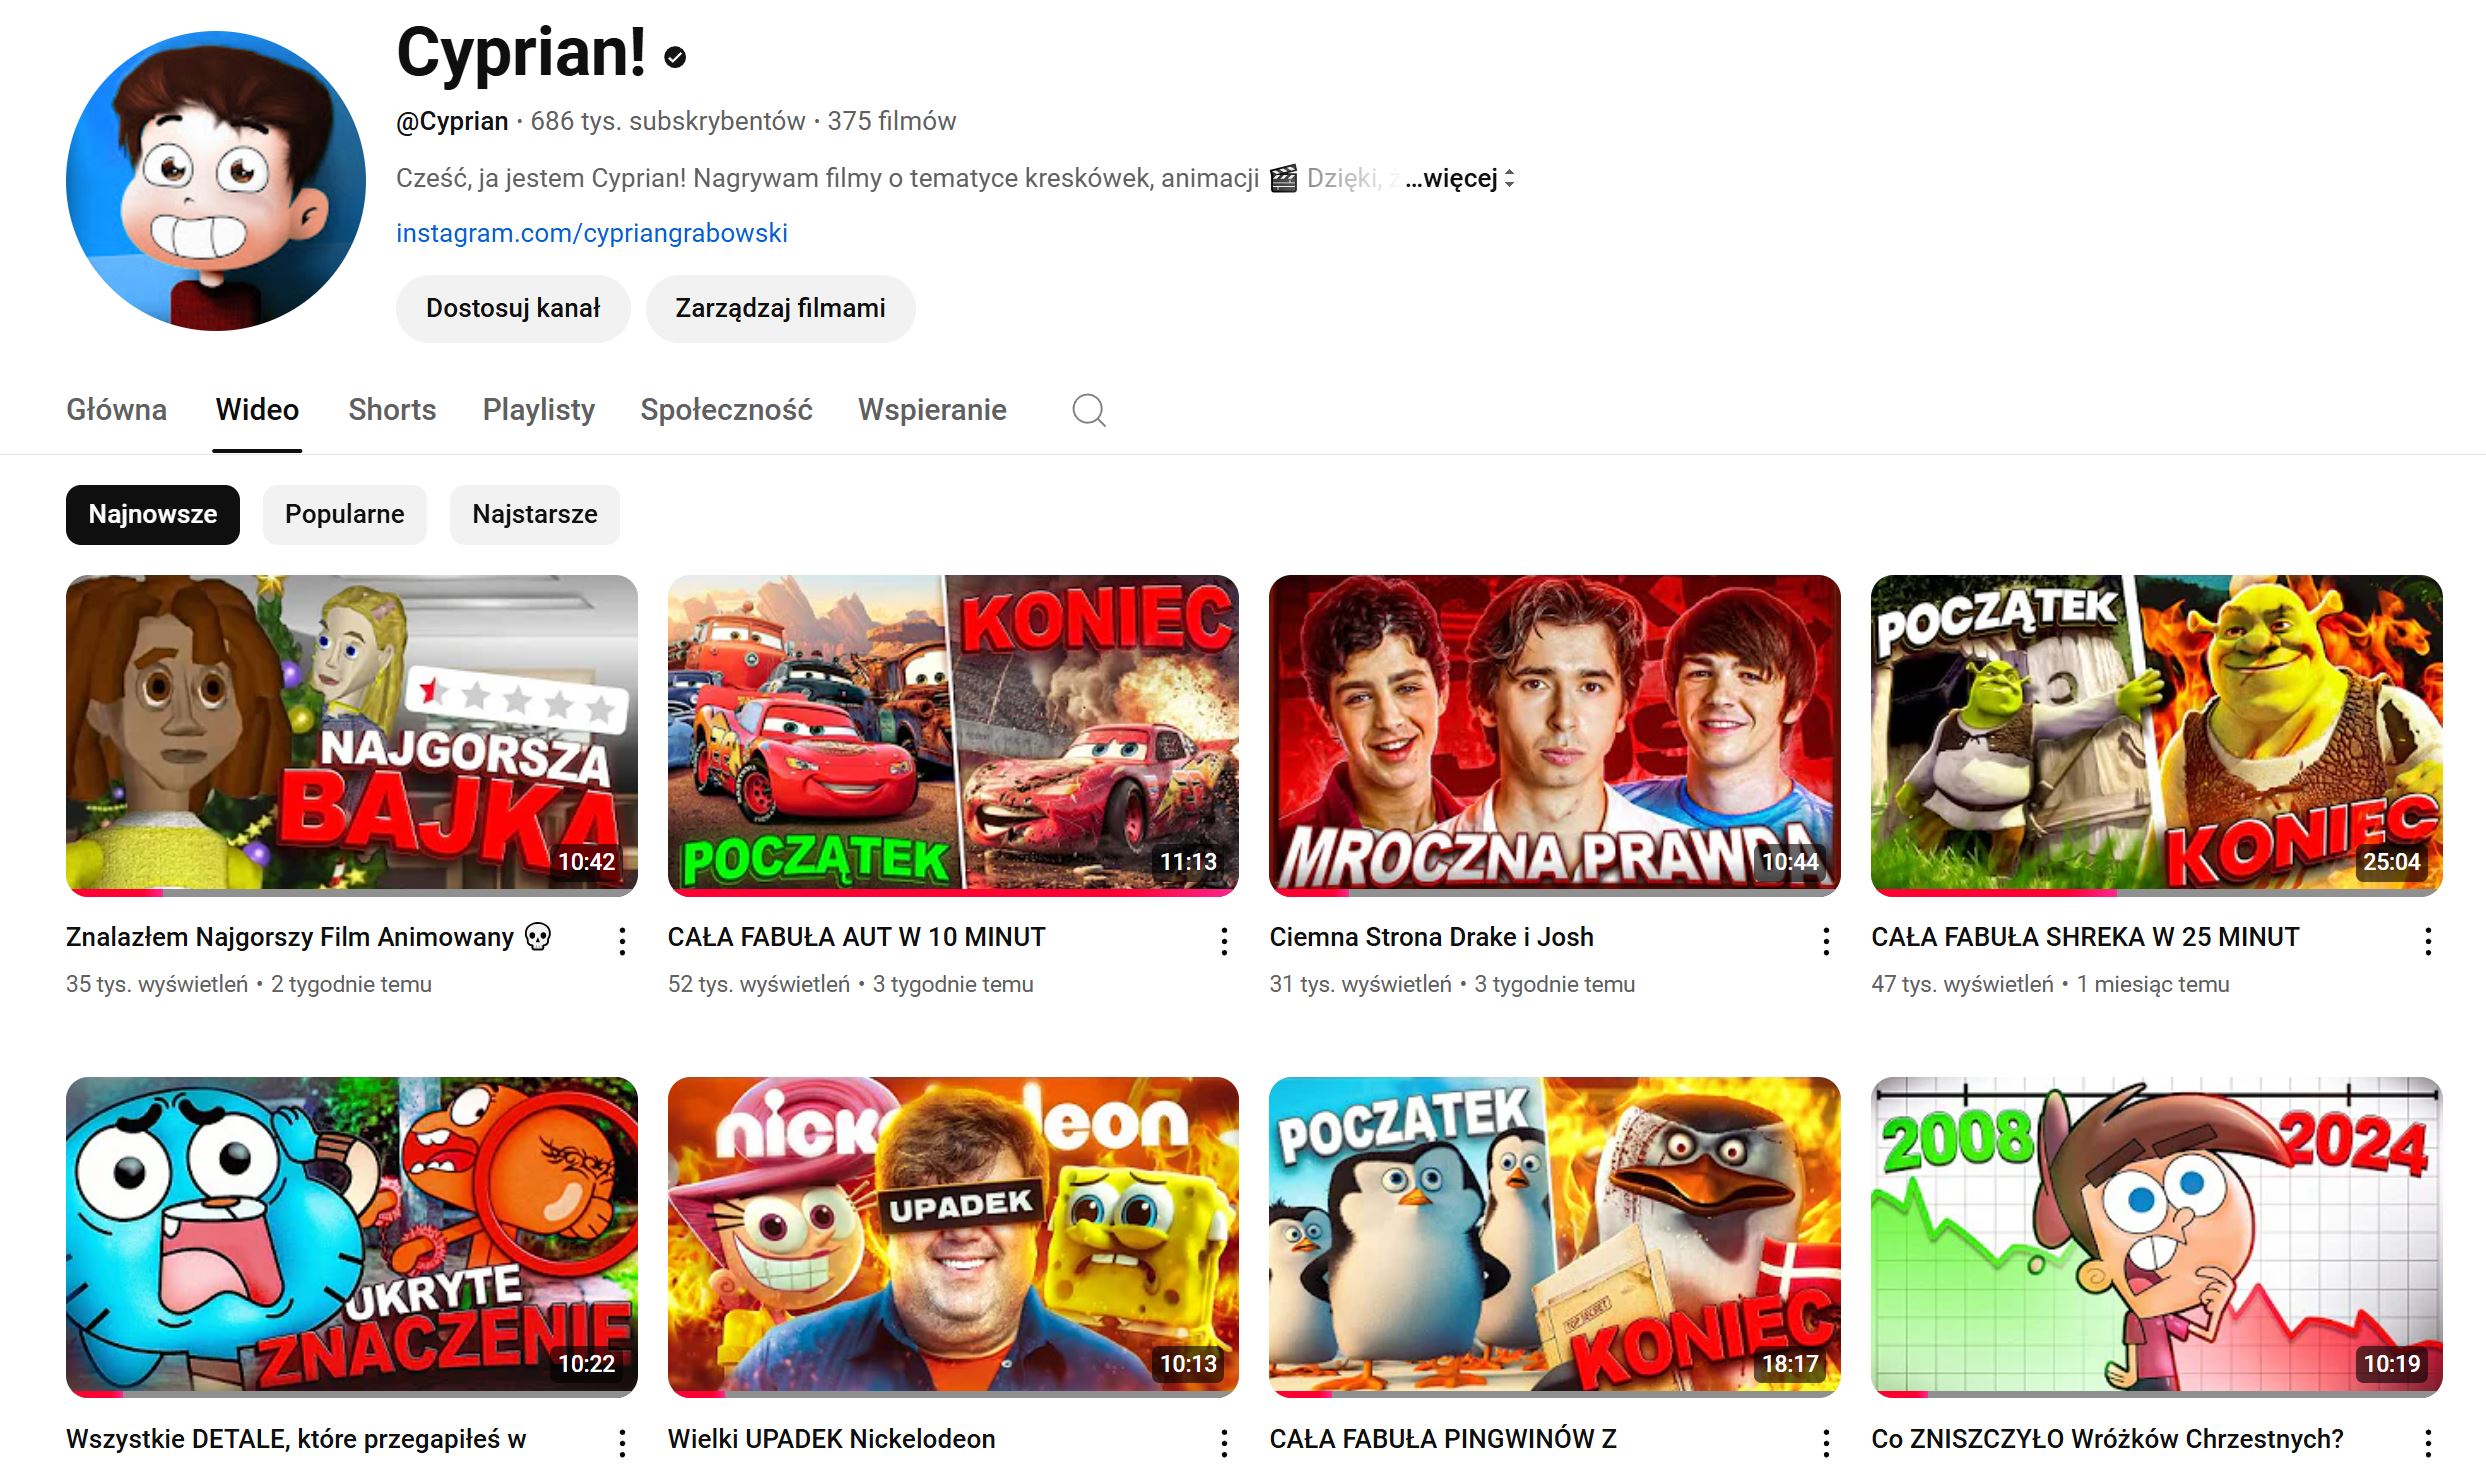Click the @Cyprian channel handle
The width and height of the screenshot is (2486, 1465).
click(x=452, y=121)
